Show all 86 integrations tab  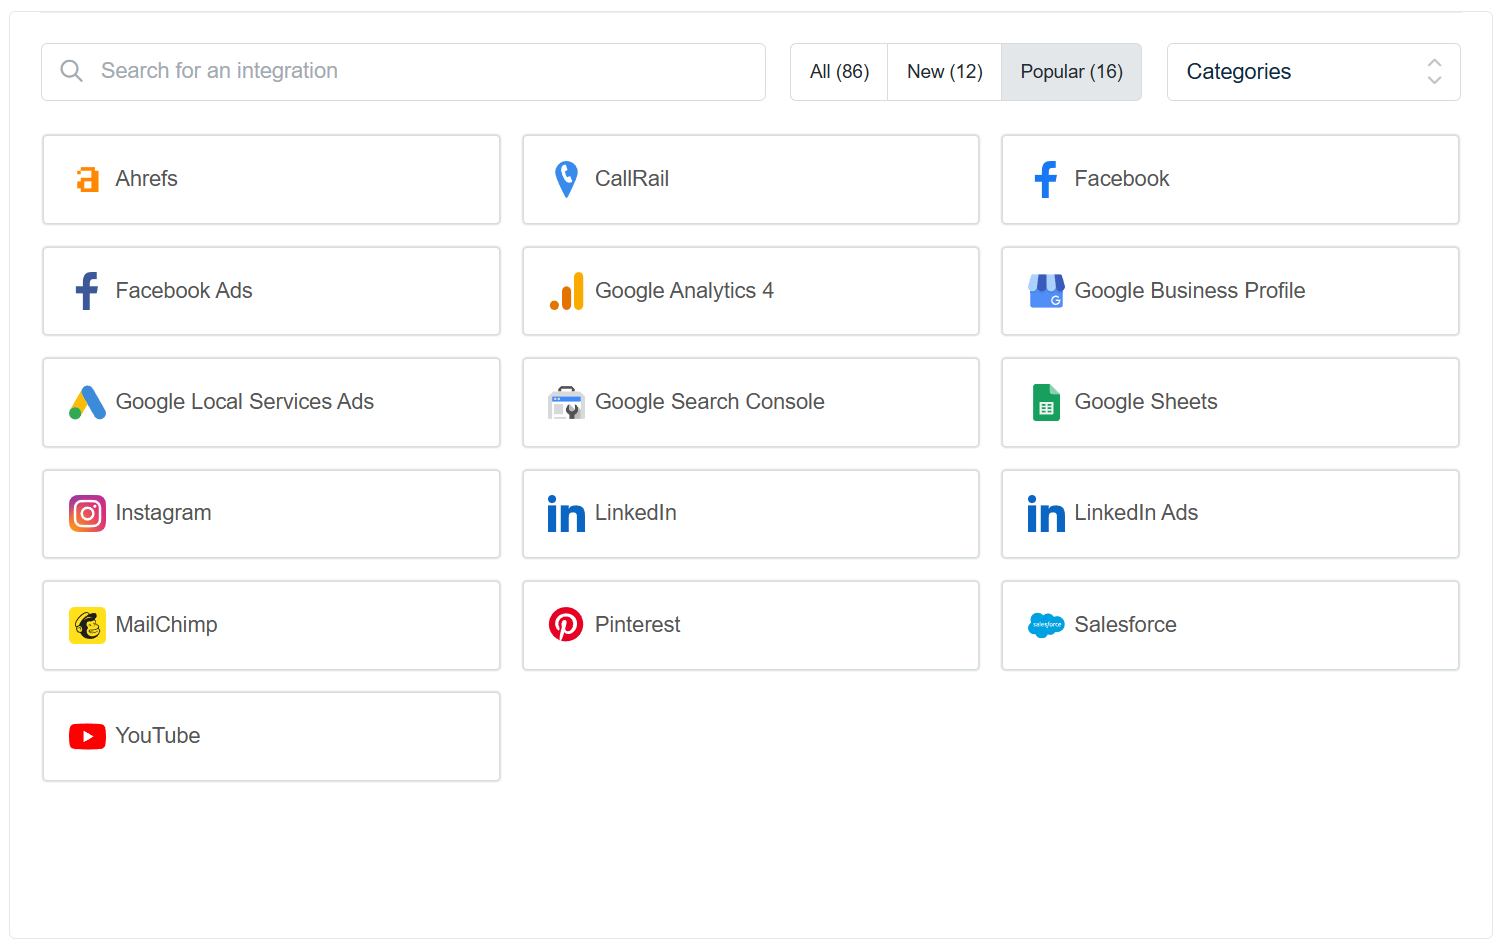(839, 72)
